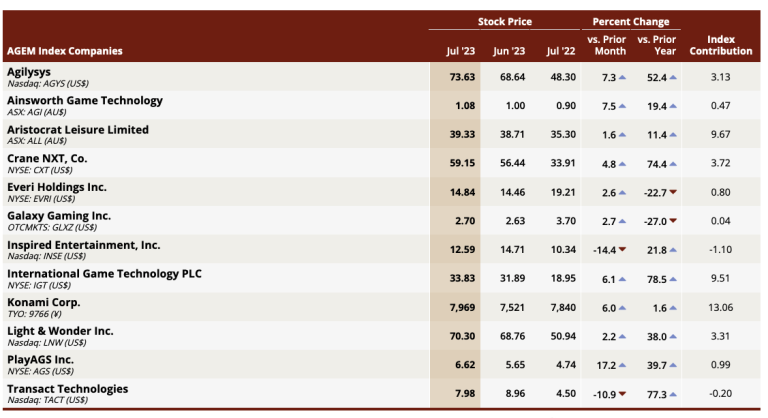768x418 pixels.
Task: Click the Konami Corp. company name
Action: tap(44, 302)
